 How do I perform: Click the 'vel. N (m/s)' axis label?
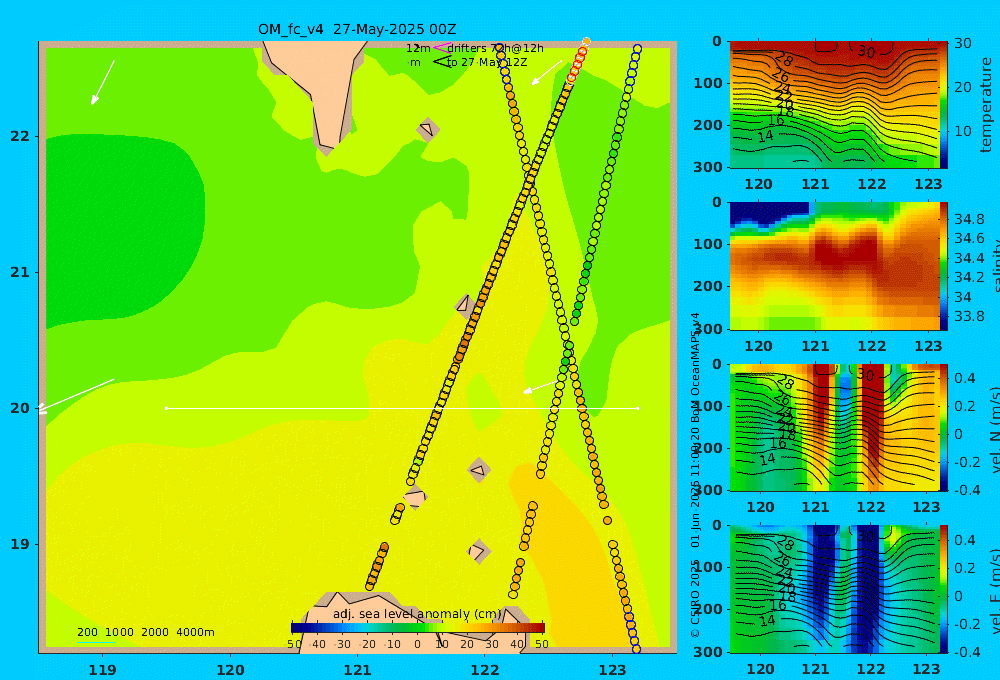tap(995, 429)
